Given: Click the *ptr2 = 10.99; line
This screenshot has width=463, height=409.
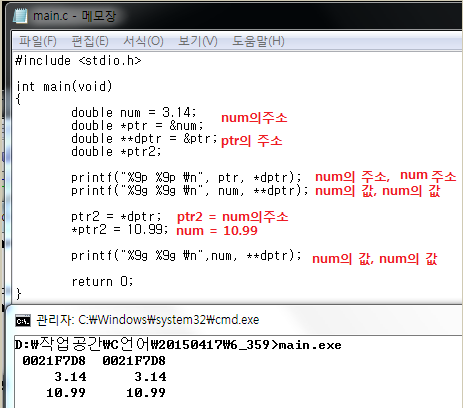Looking at the screenshot, I should [x=120, y=230].
